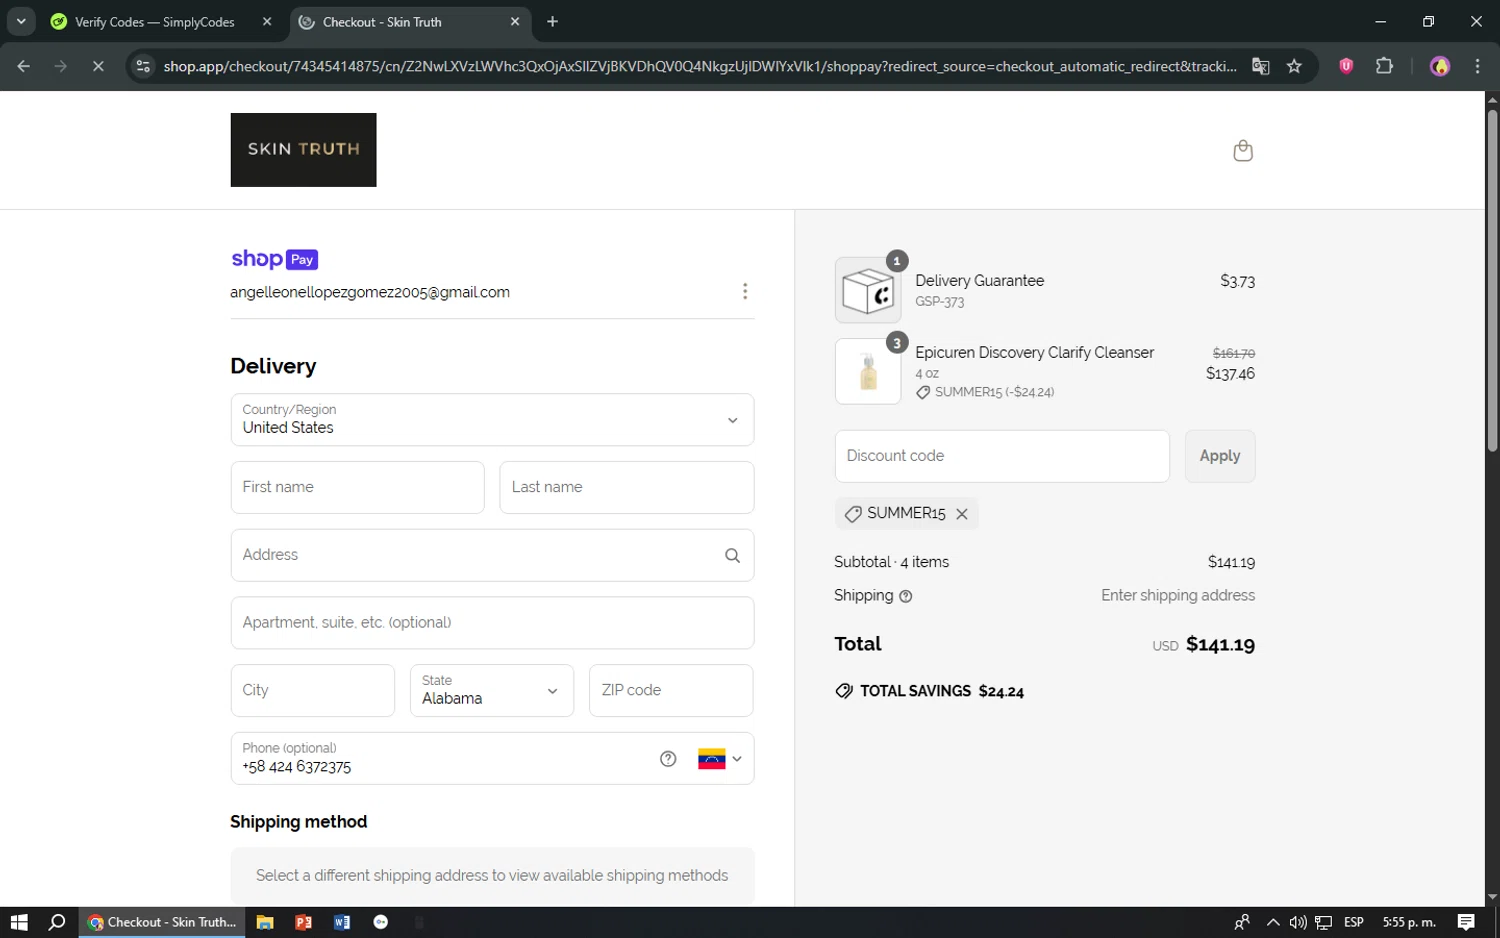Open the uBlock shield extension icon

pyautogui.click(x=1346, y=66)
